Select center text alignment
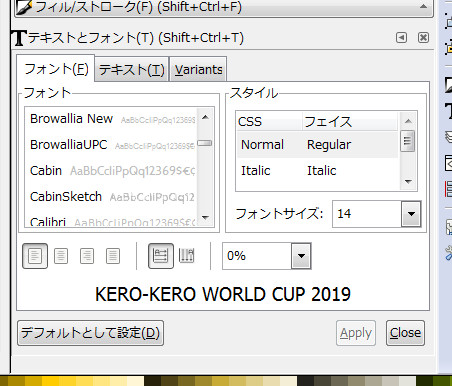The width and height of the screenshot is (452, 386). [x=61, y=256]
